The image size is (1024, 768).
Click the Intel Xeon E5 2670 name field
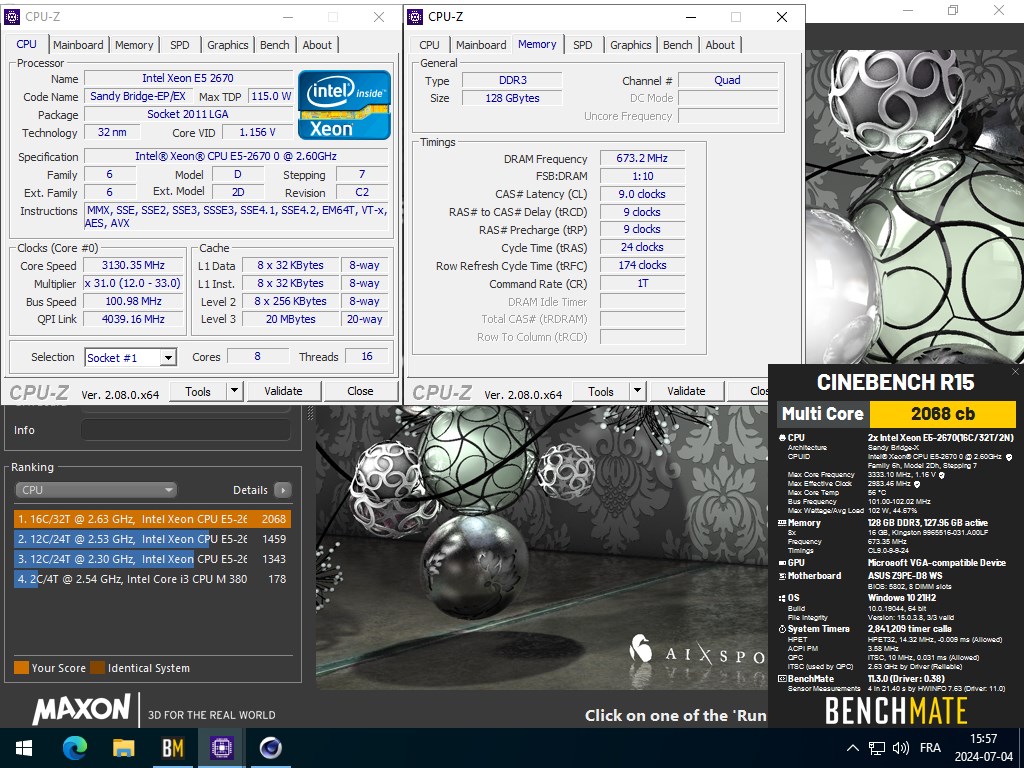188,78
